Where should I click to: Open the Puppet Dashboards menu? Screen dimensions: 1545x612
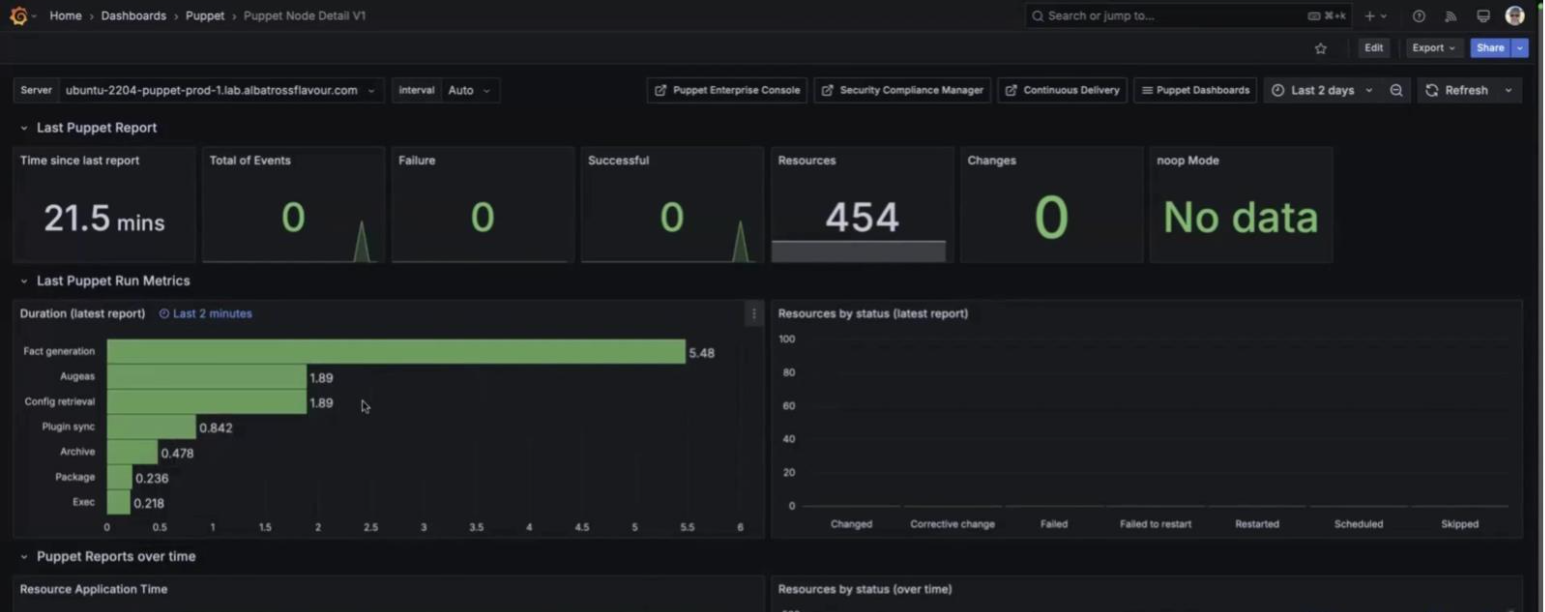(1195, 90)
